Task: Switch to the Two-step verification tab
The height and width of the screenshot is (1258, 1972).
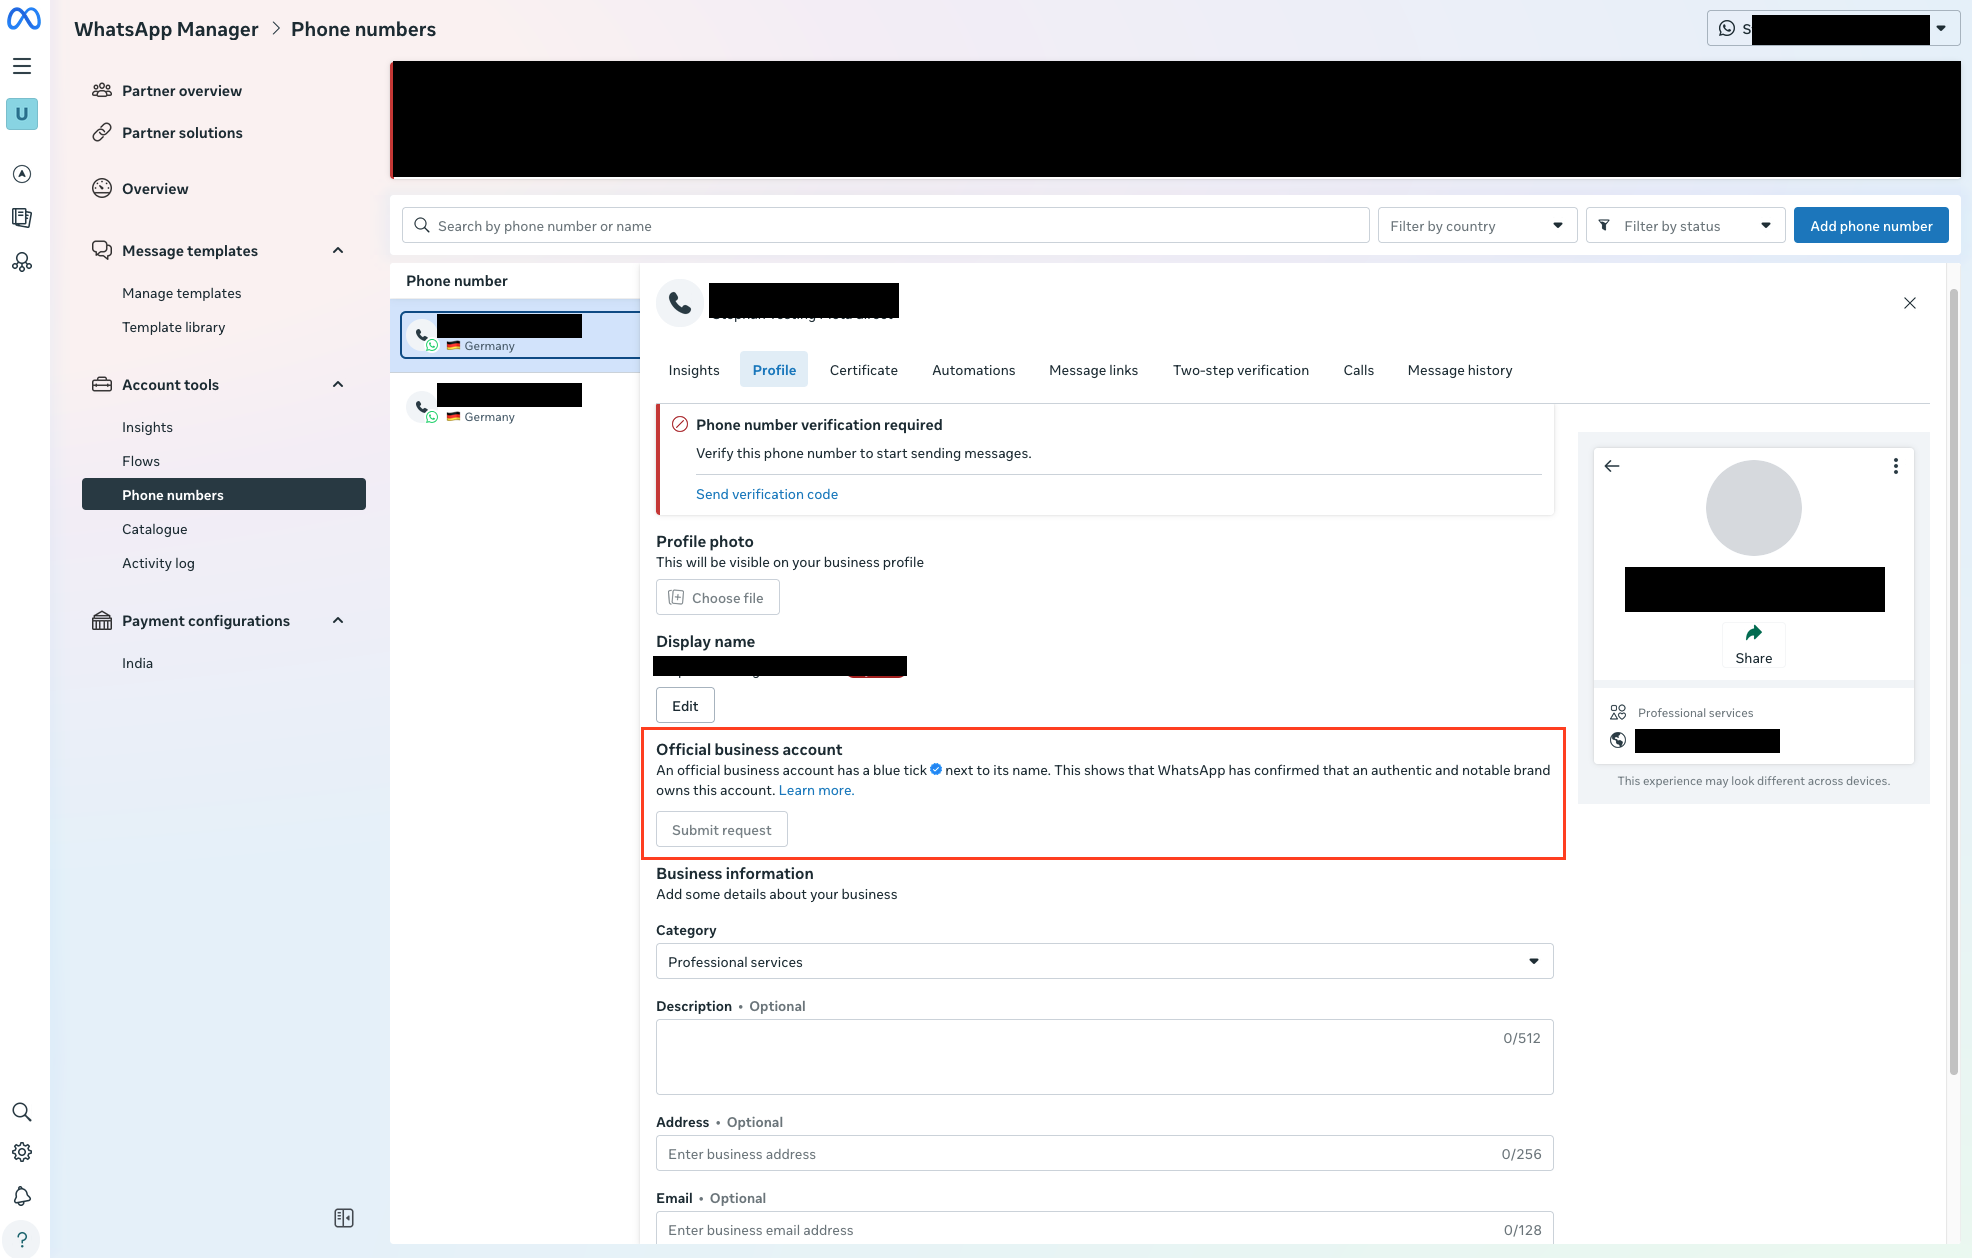Action: (1240, 370)
